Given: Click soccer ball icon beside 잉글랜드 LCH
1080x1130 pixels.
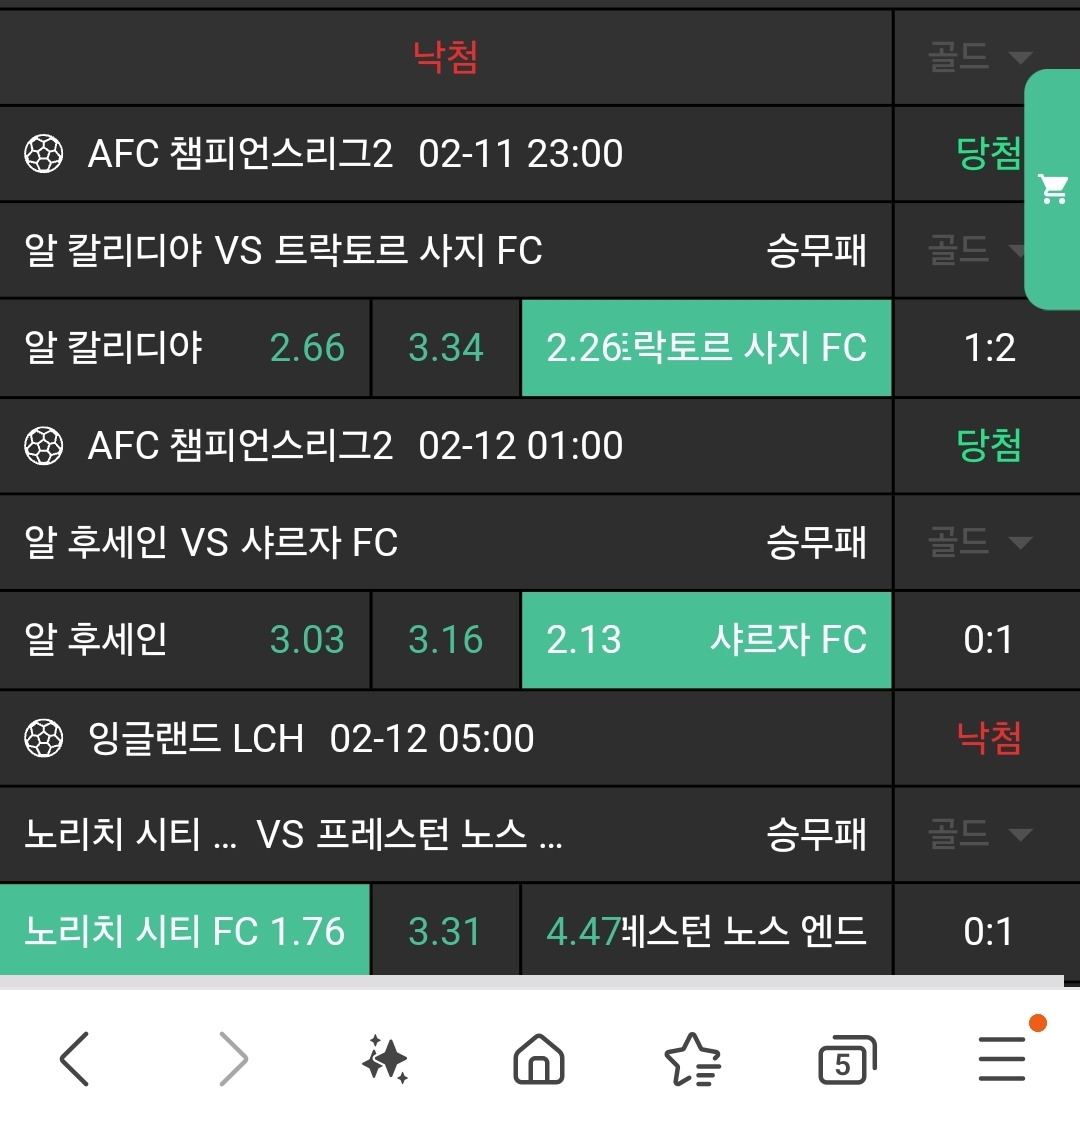Looking at the screenshot, I should coord(43,739).
